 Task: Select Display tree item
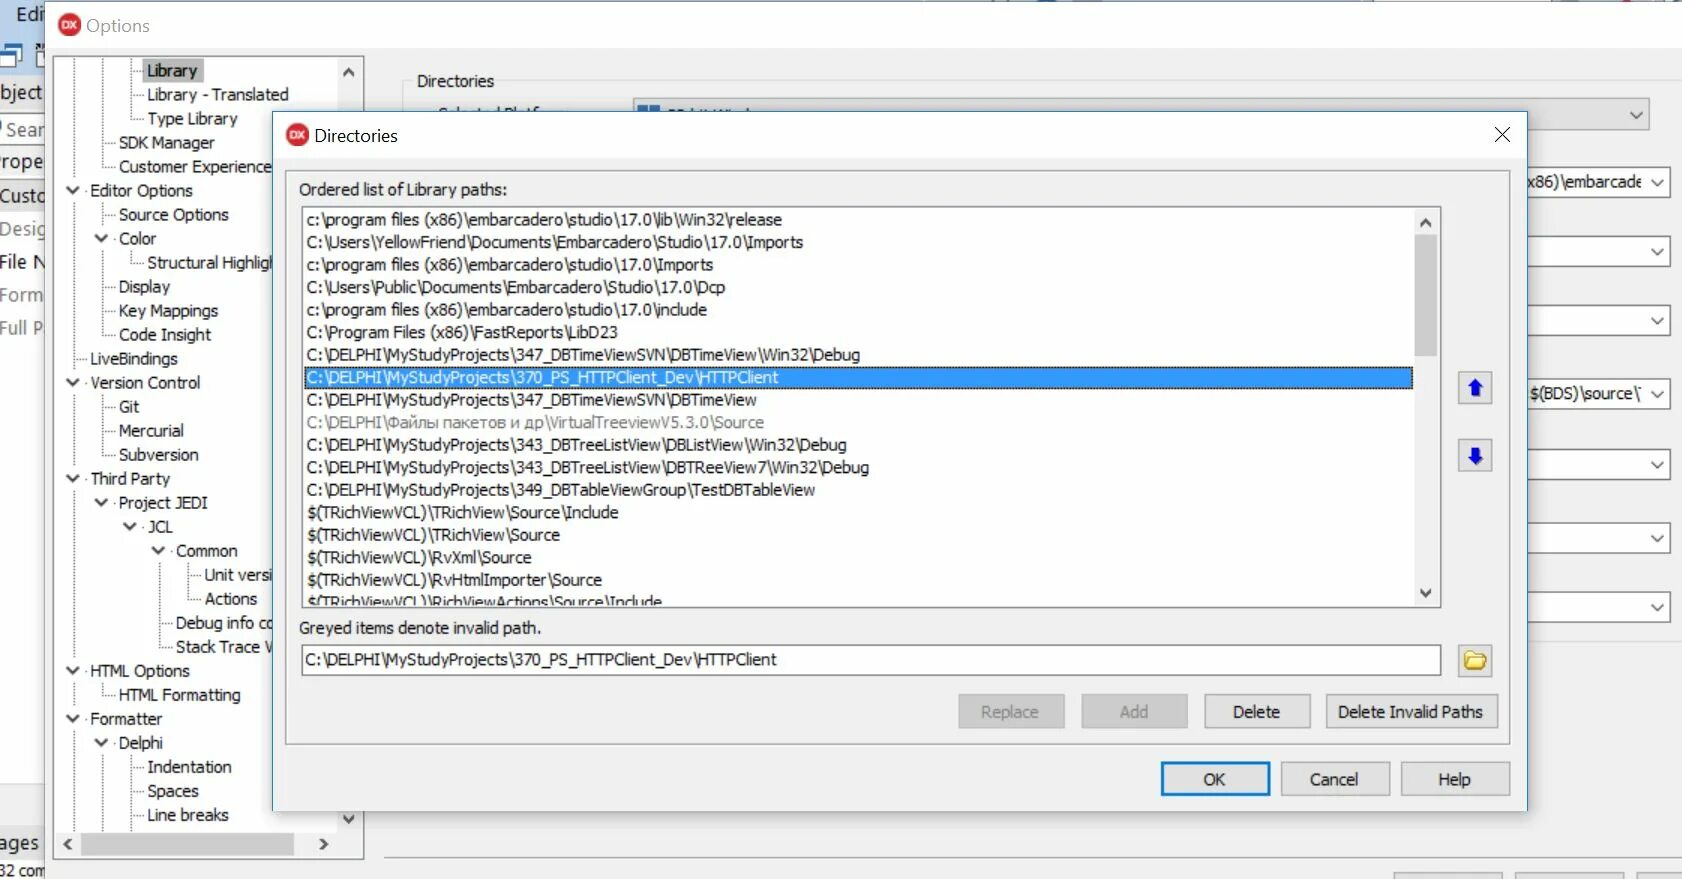(x=144, y=287)
